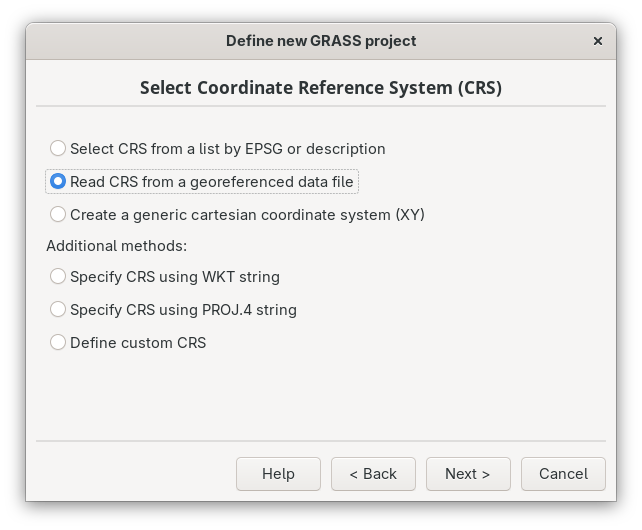The width and height of the screenshot is (642, 530).
Task: Click the 'Select Coordinate Reference System (CRS)' heading
Action: (320, 88)
